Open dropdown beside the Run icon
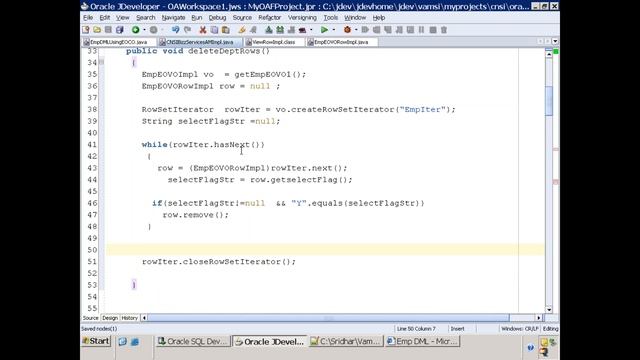 (334, 30)
